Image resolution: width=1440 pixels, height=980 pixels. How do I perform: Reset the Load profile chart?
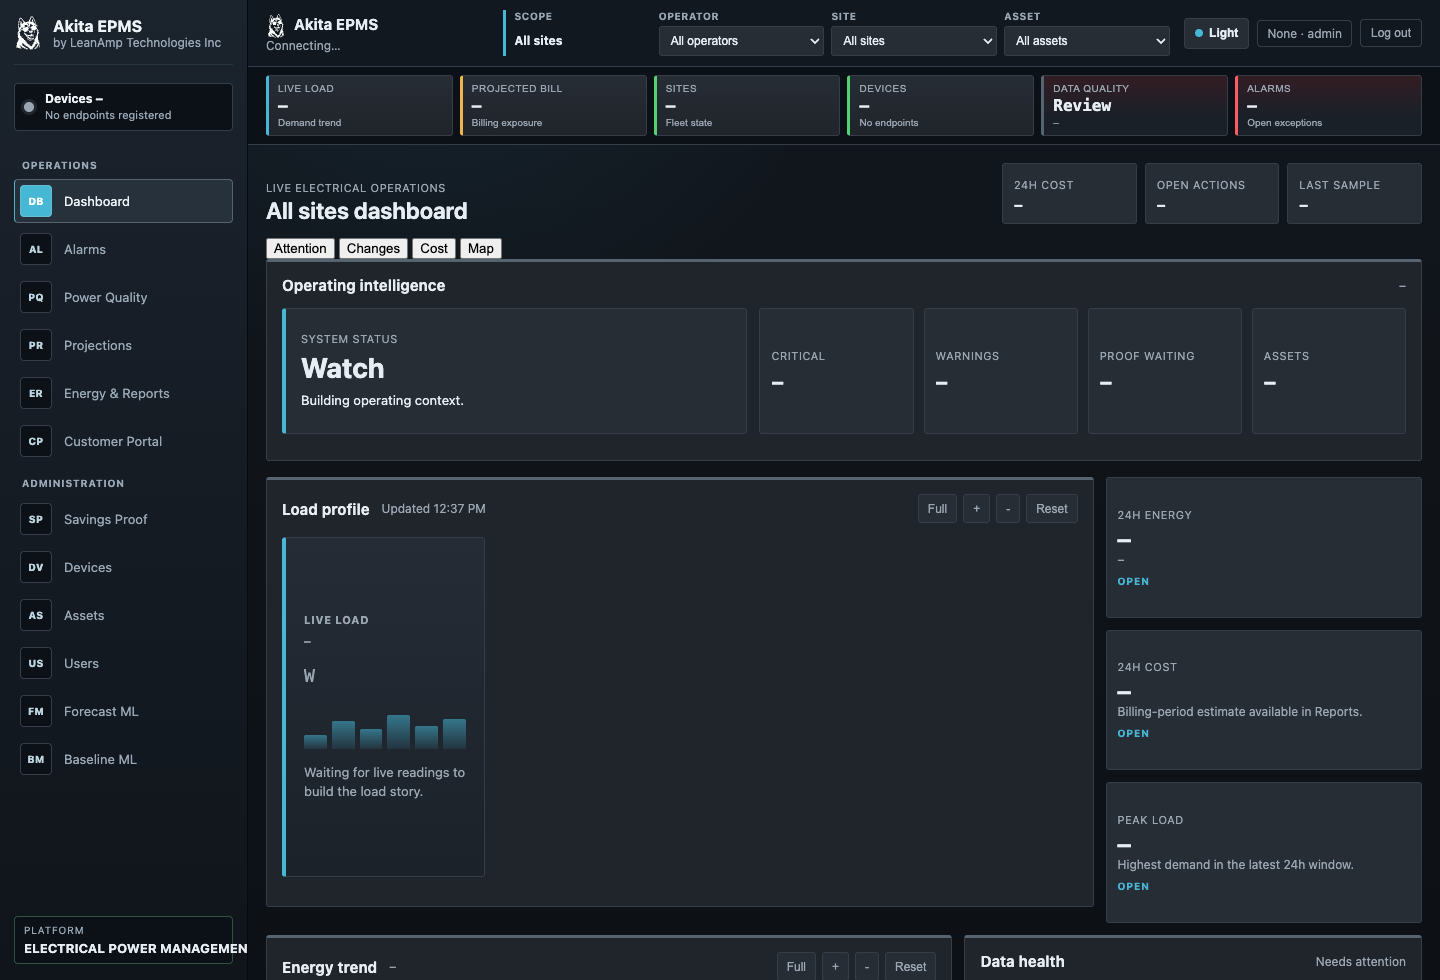click(x=1052, y=509)
